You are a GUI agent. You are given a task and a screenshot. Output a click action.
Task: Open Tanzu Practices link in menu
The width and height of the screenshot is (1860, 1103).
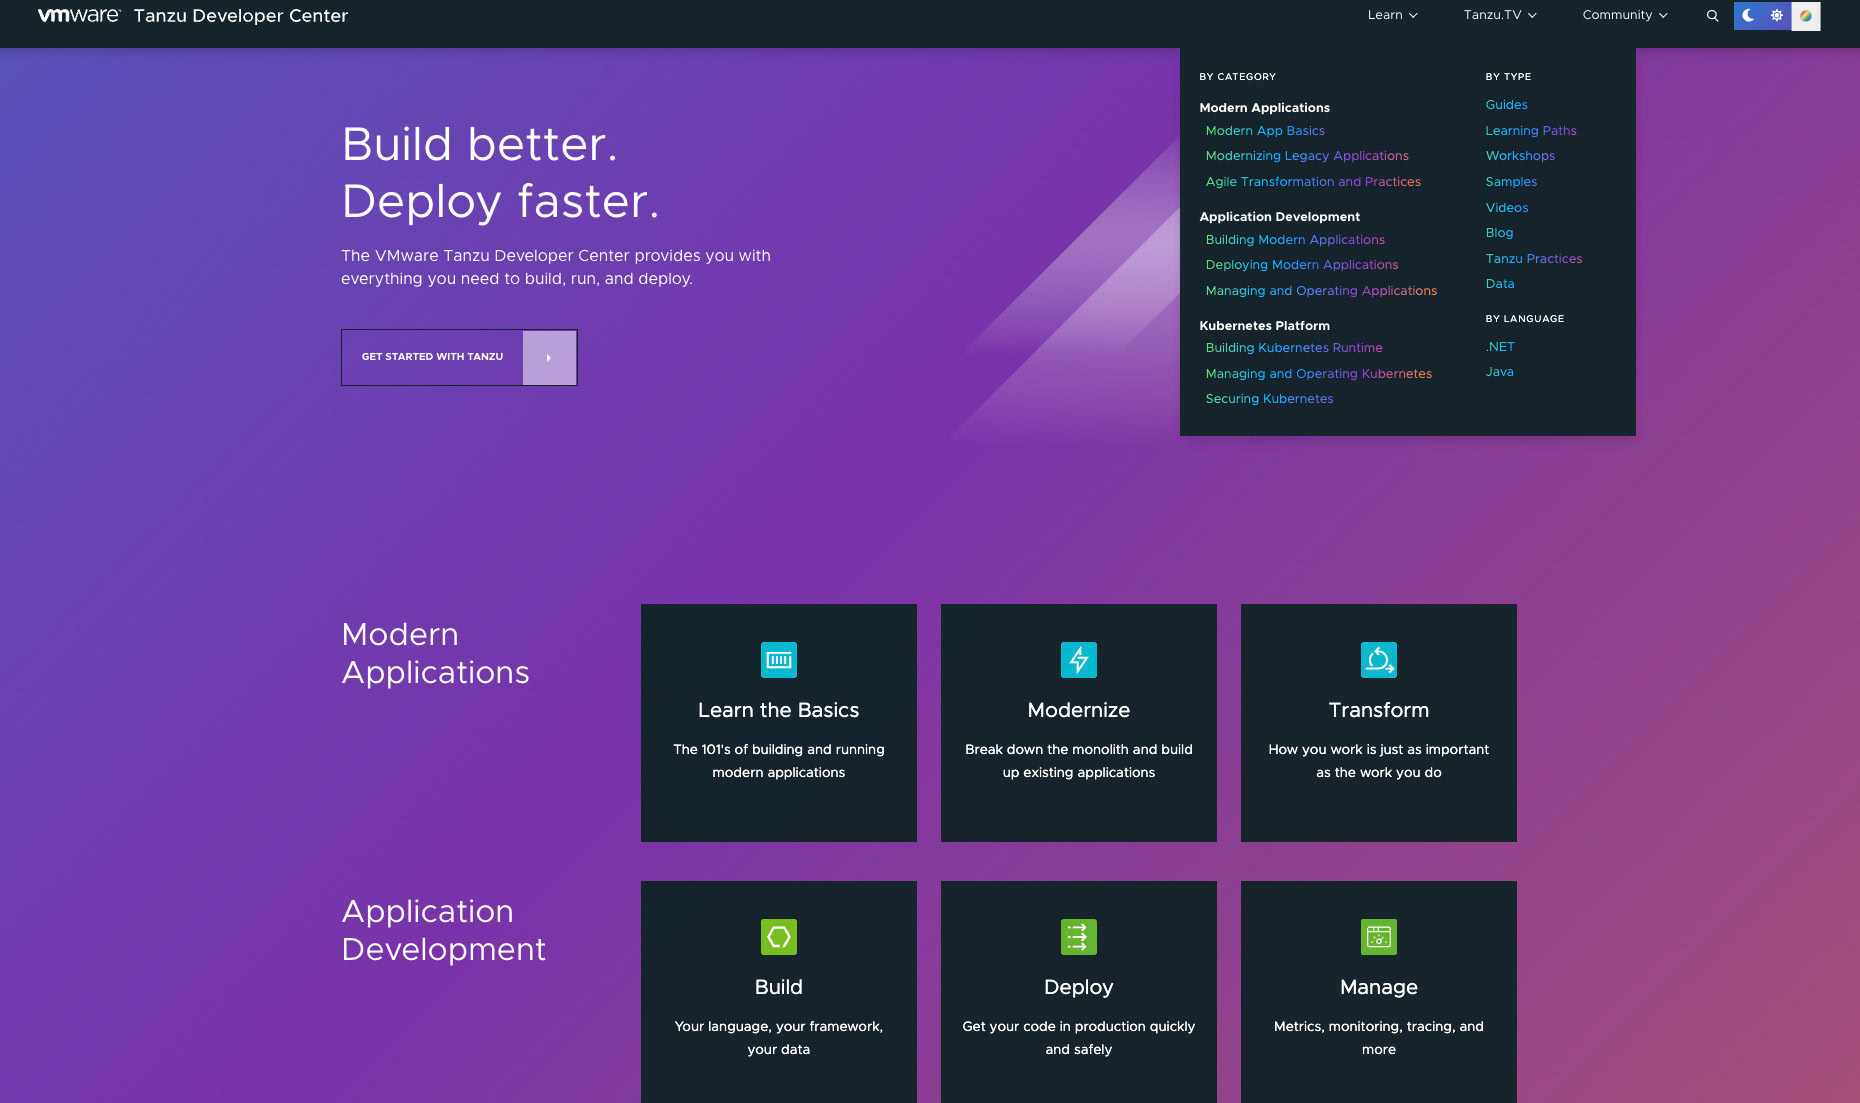pyautogui.click(x=1534, y=259)
